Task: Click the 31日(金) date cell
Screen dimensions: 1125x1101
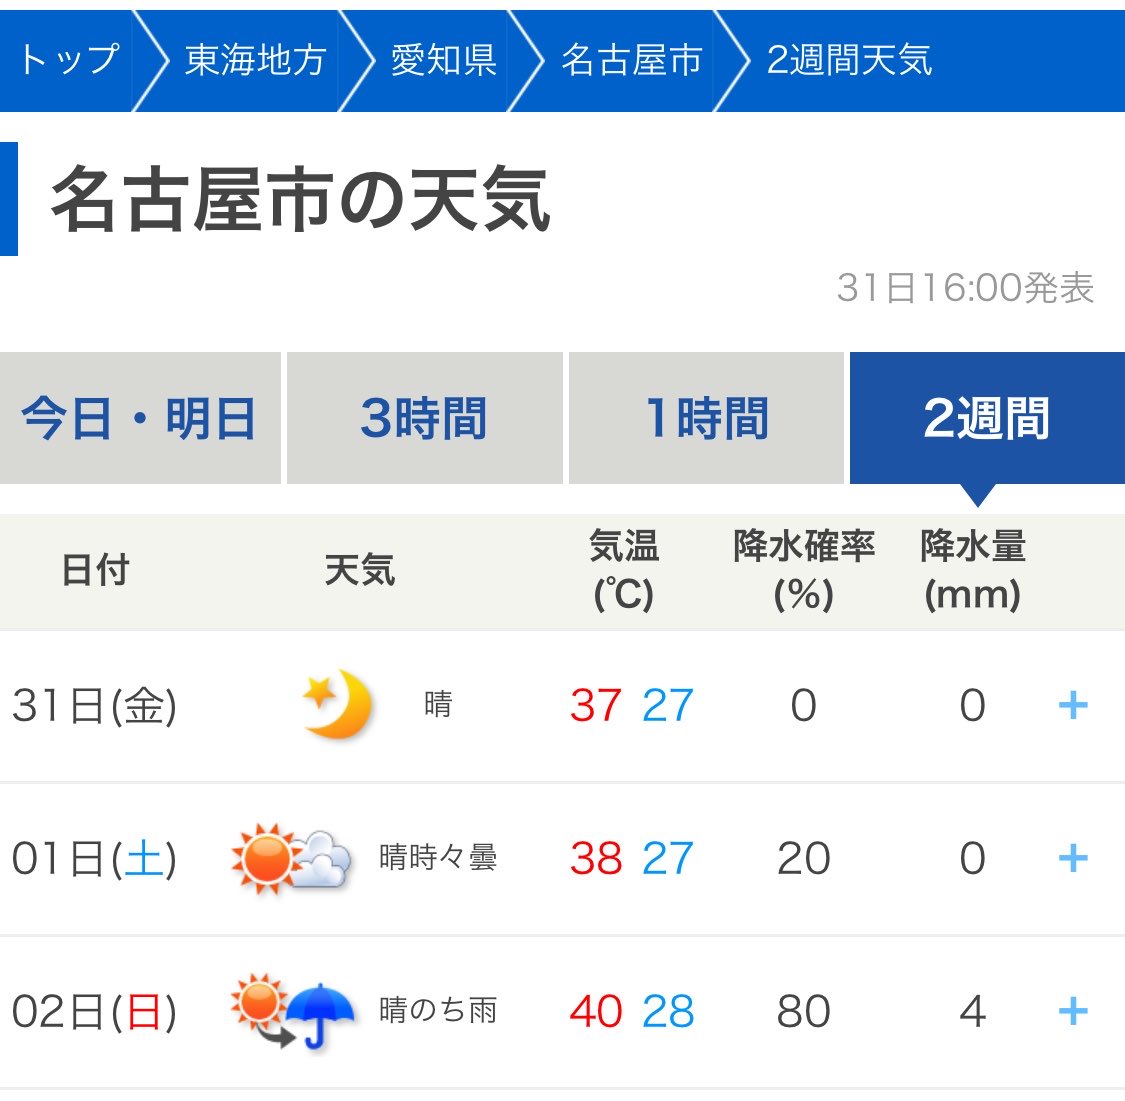Action: [94, 706]
